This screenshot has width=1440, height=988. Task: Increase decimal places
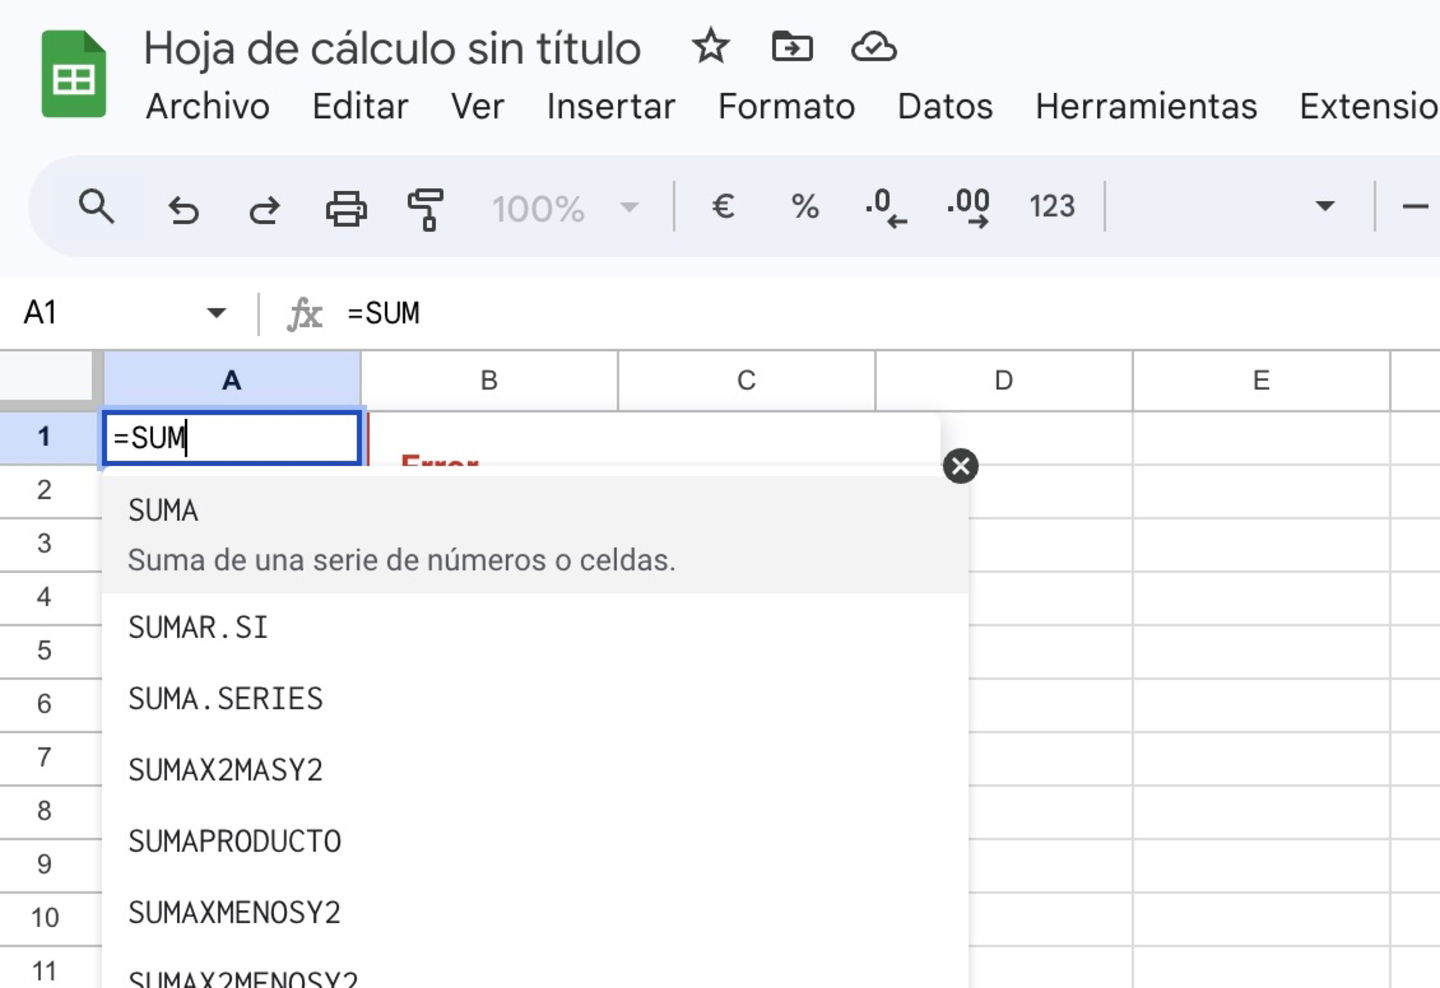coord(966,207)
